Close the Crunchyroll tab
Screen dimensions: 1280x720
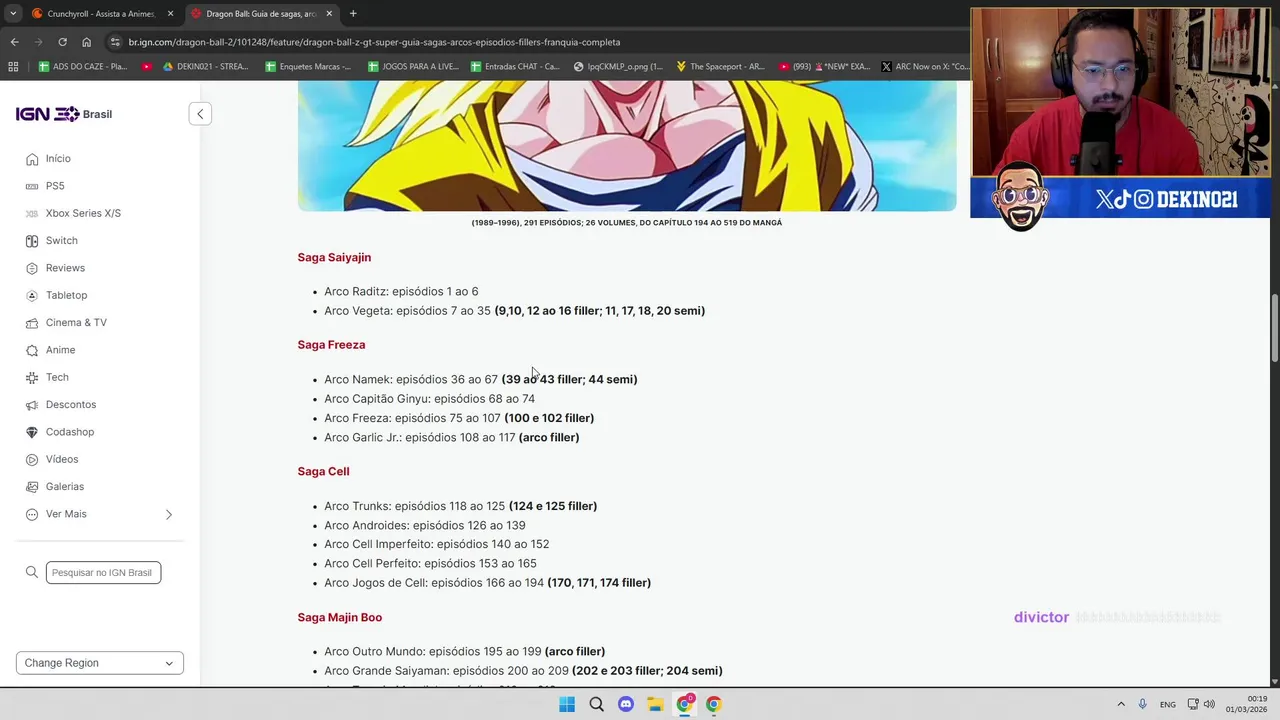(x=170, y=14)
